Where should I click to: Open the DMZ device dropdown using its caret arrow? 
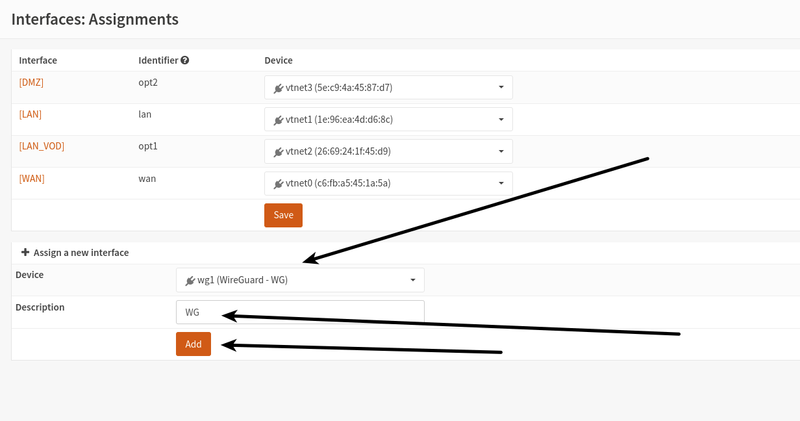pyautogui.click(x=500, y=88)
